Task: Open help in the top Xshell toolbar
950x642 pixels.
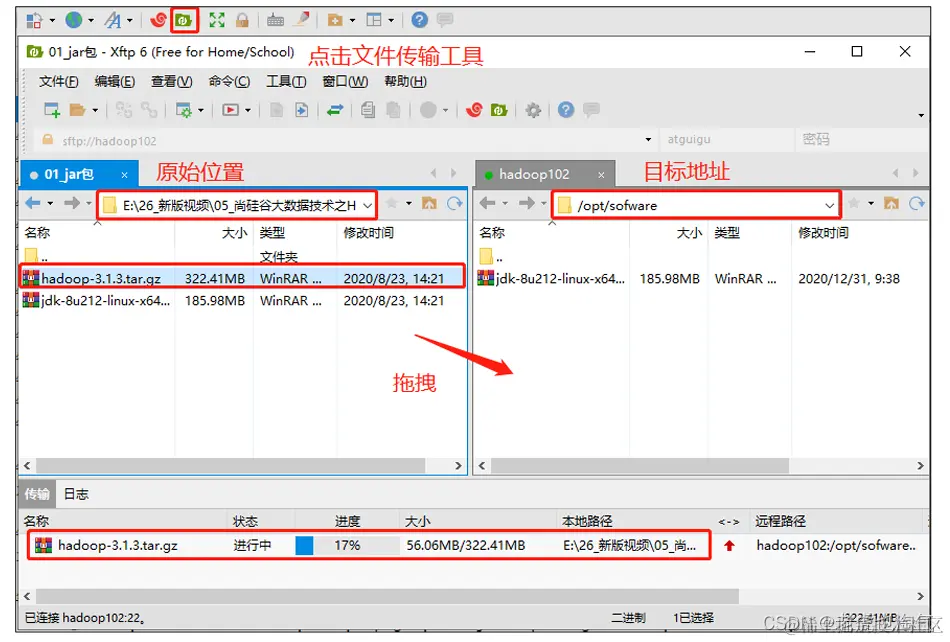Action: click(x=419, y=20)
